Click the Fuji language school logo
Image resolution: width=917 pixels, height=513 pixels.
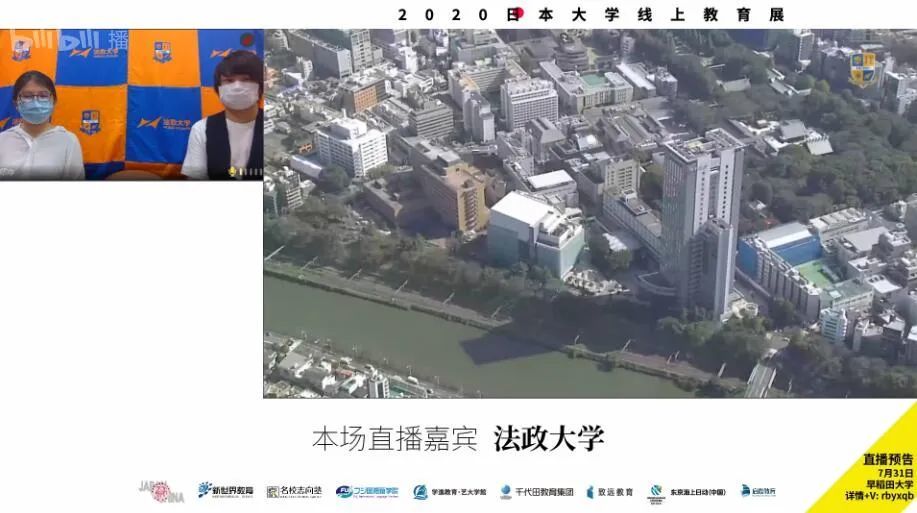tap(367, 491)
